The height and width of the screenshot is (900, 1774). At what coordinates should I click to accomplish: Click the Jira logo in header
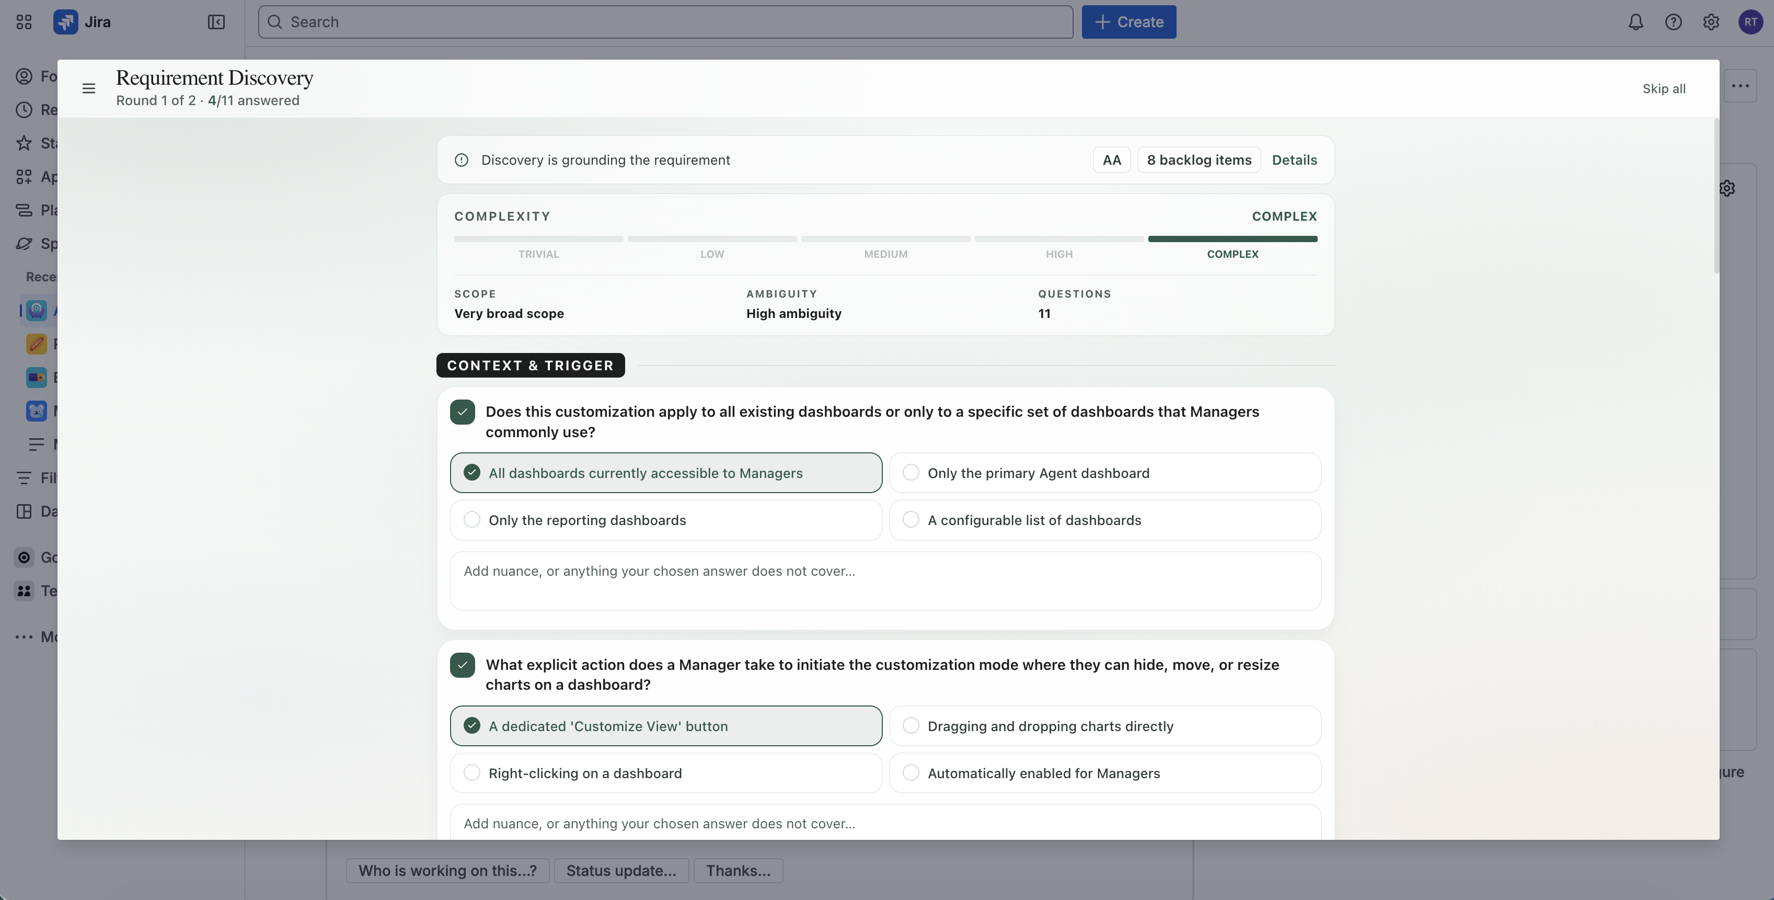click(82, 22)
